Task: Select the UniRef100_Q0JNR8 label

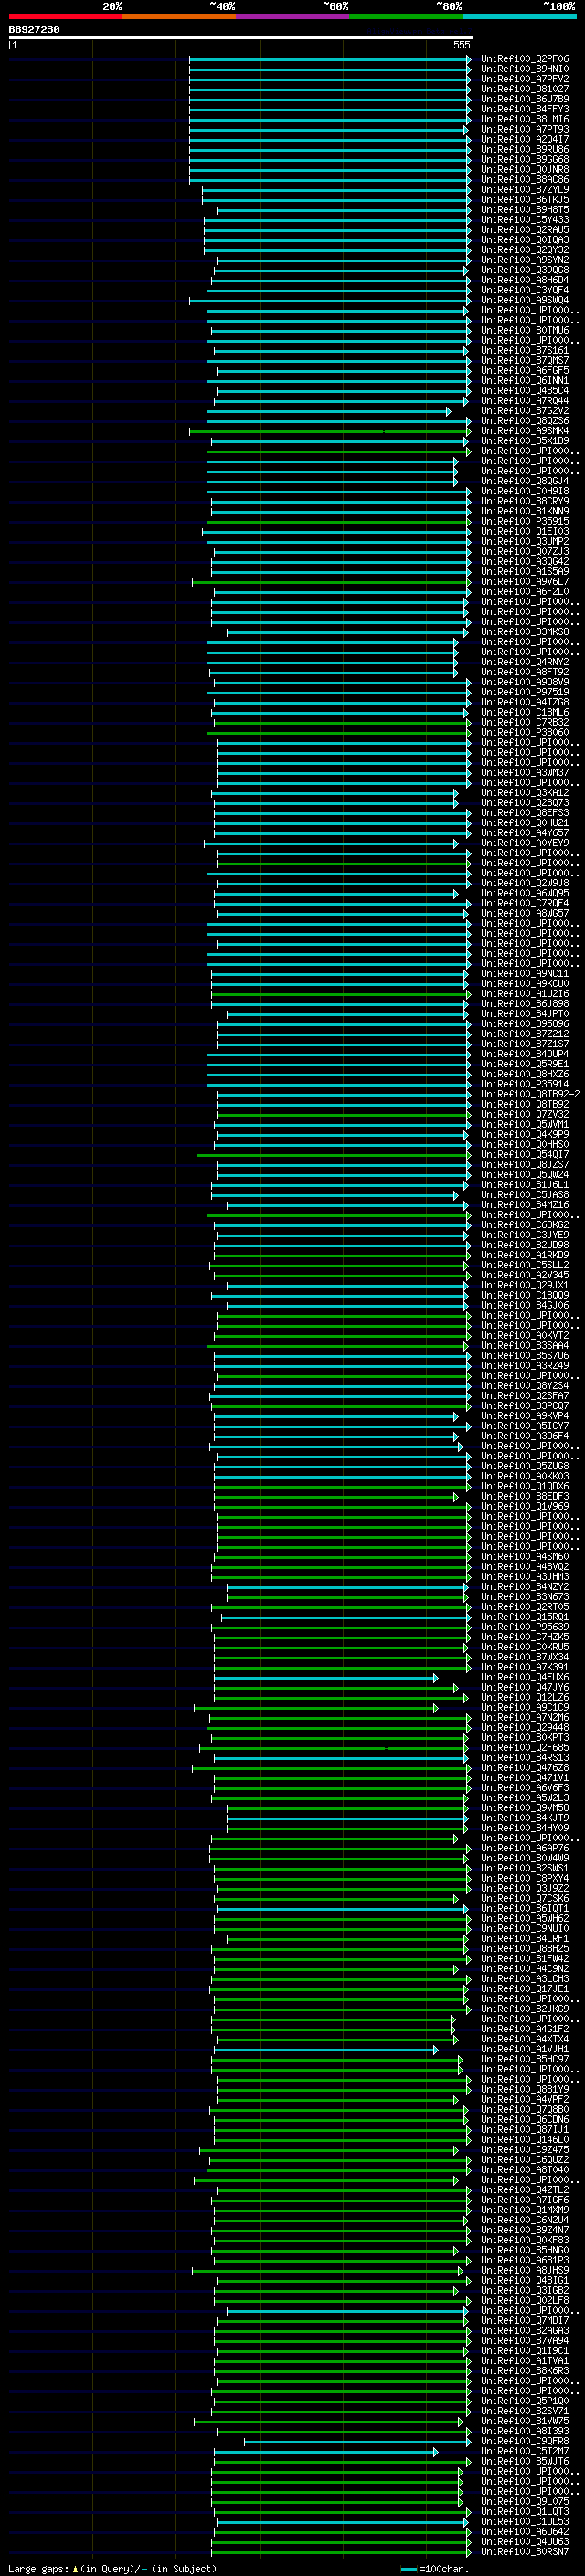Action: (x=524, y=169)
